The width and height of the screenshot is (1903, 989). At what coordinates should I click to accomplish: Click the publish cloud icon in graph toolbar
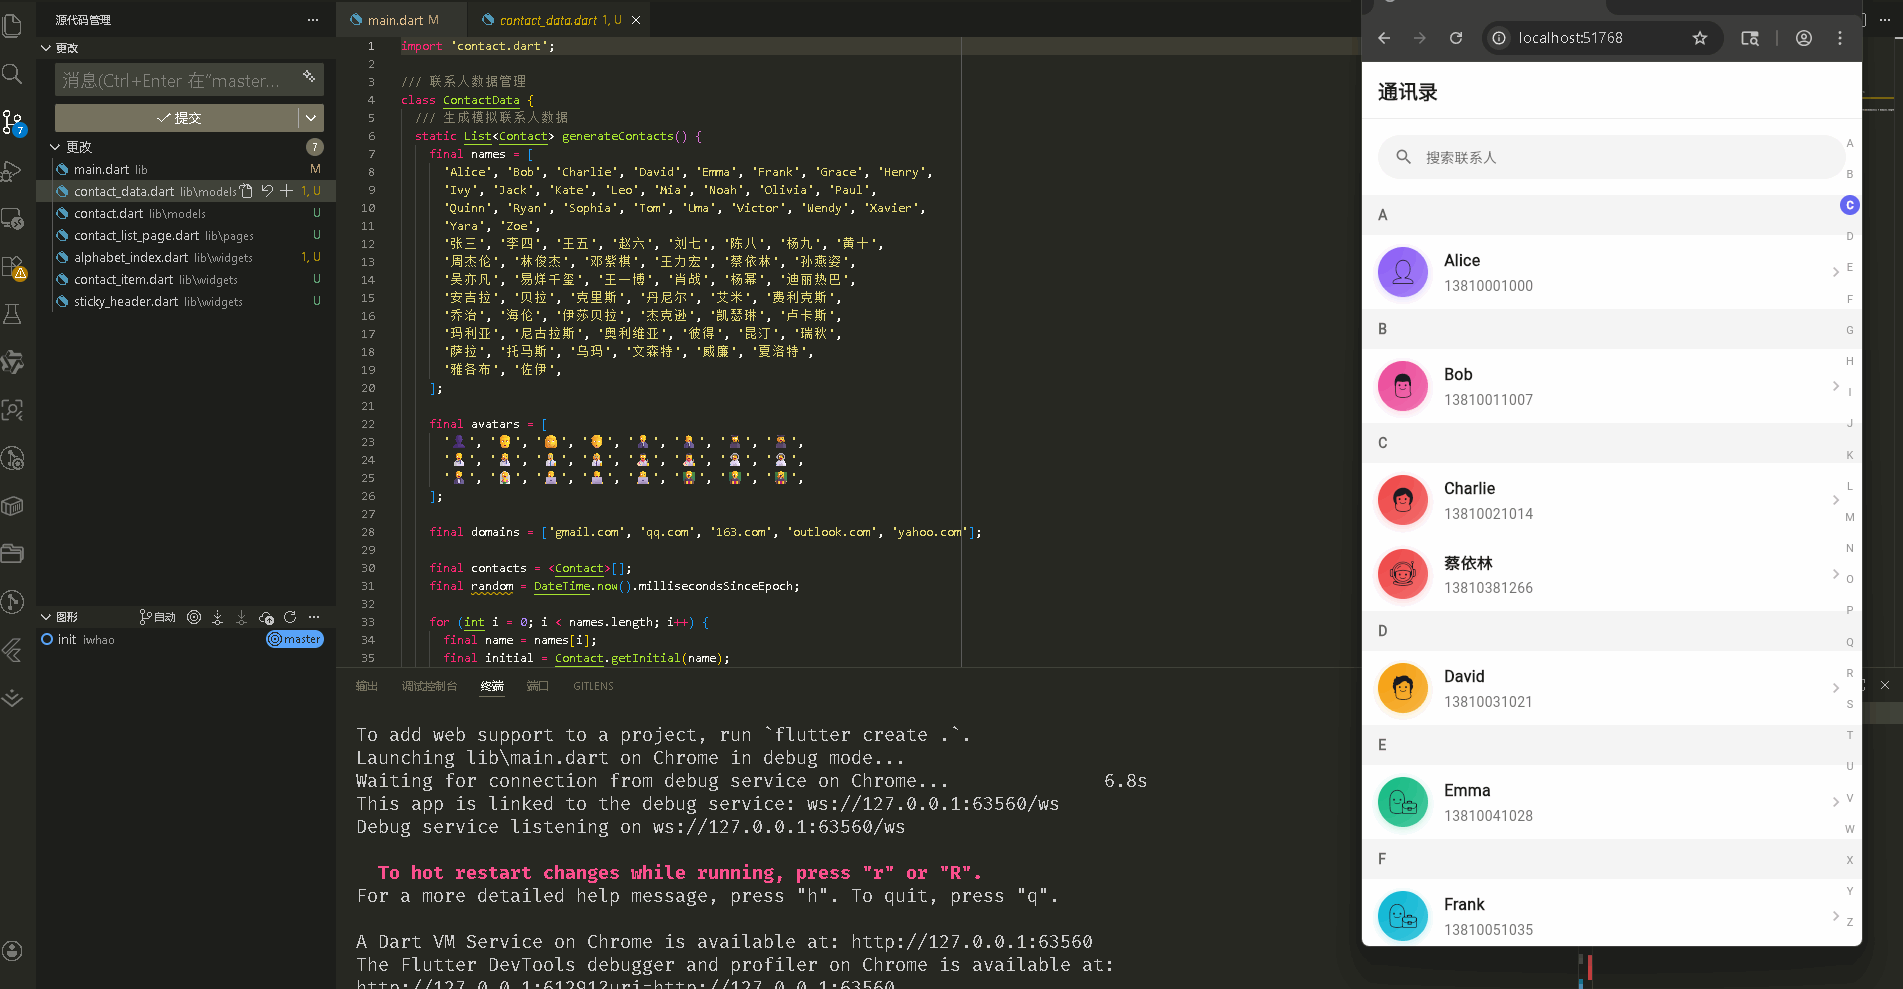(x=266, y=617)
